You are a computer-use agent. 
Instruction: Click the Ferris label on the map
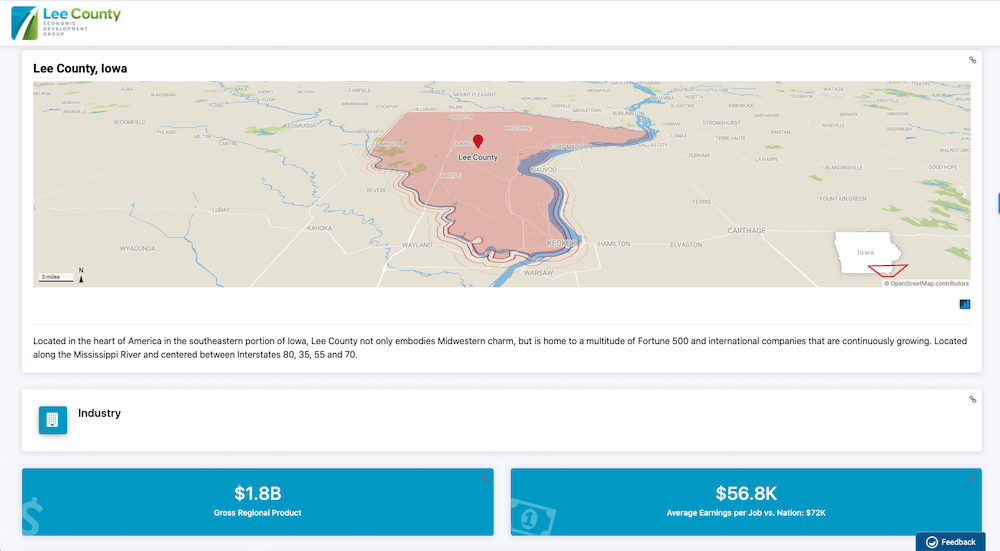pos(702,202)
